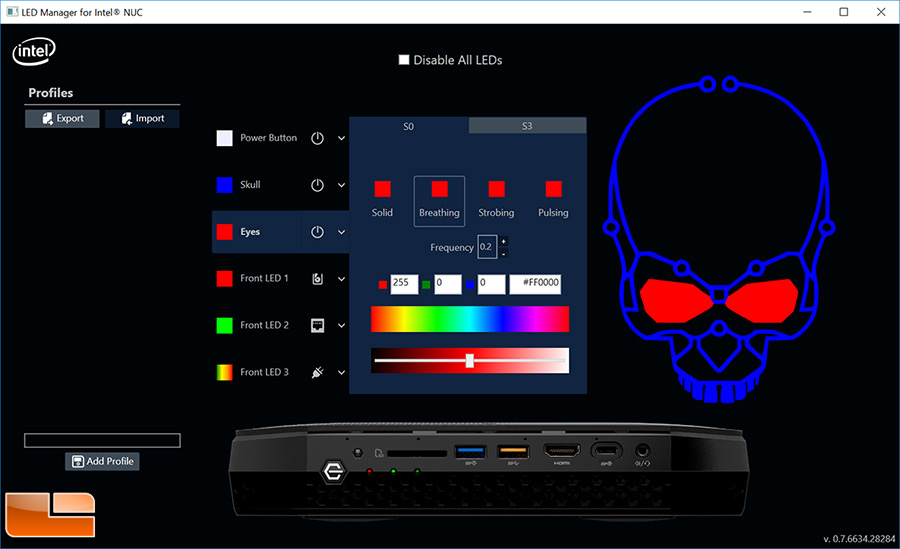Click the Front LED 3 gradient color swatch
Viewport: 900px width, 549px height.
[x=224, y=372]
